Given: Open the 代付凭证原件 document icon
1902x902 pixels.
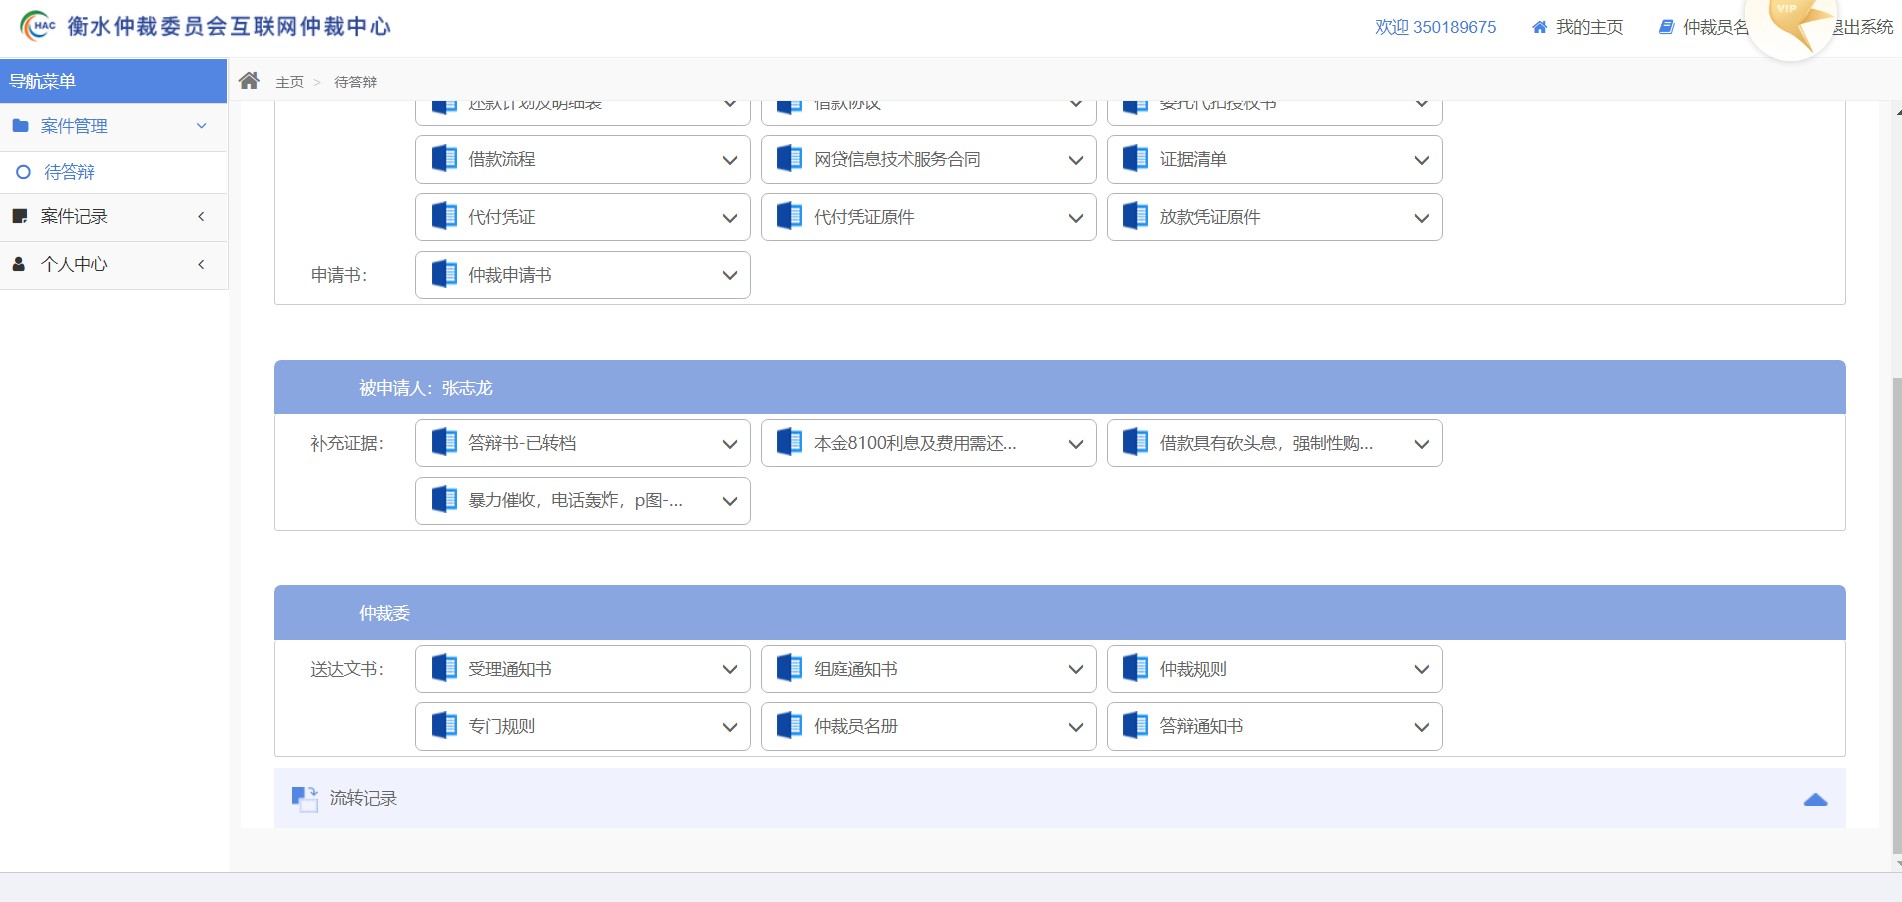Looking at the screenshot, I should (790, 217).
